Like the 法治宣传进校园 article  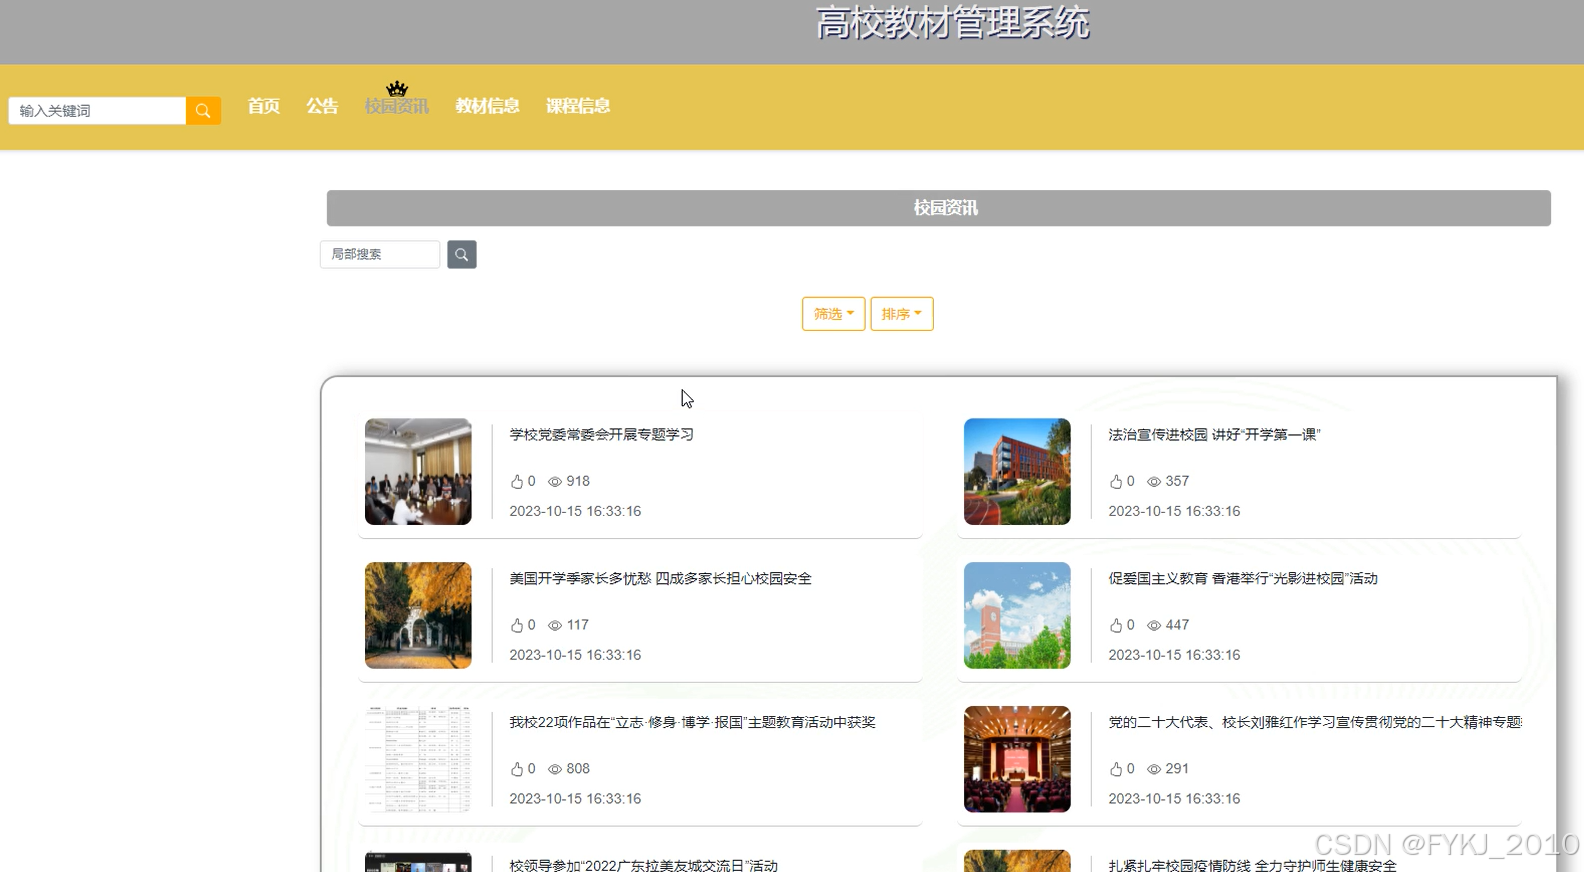pyautogui.click(x=1116, y=481)
